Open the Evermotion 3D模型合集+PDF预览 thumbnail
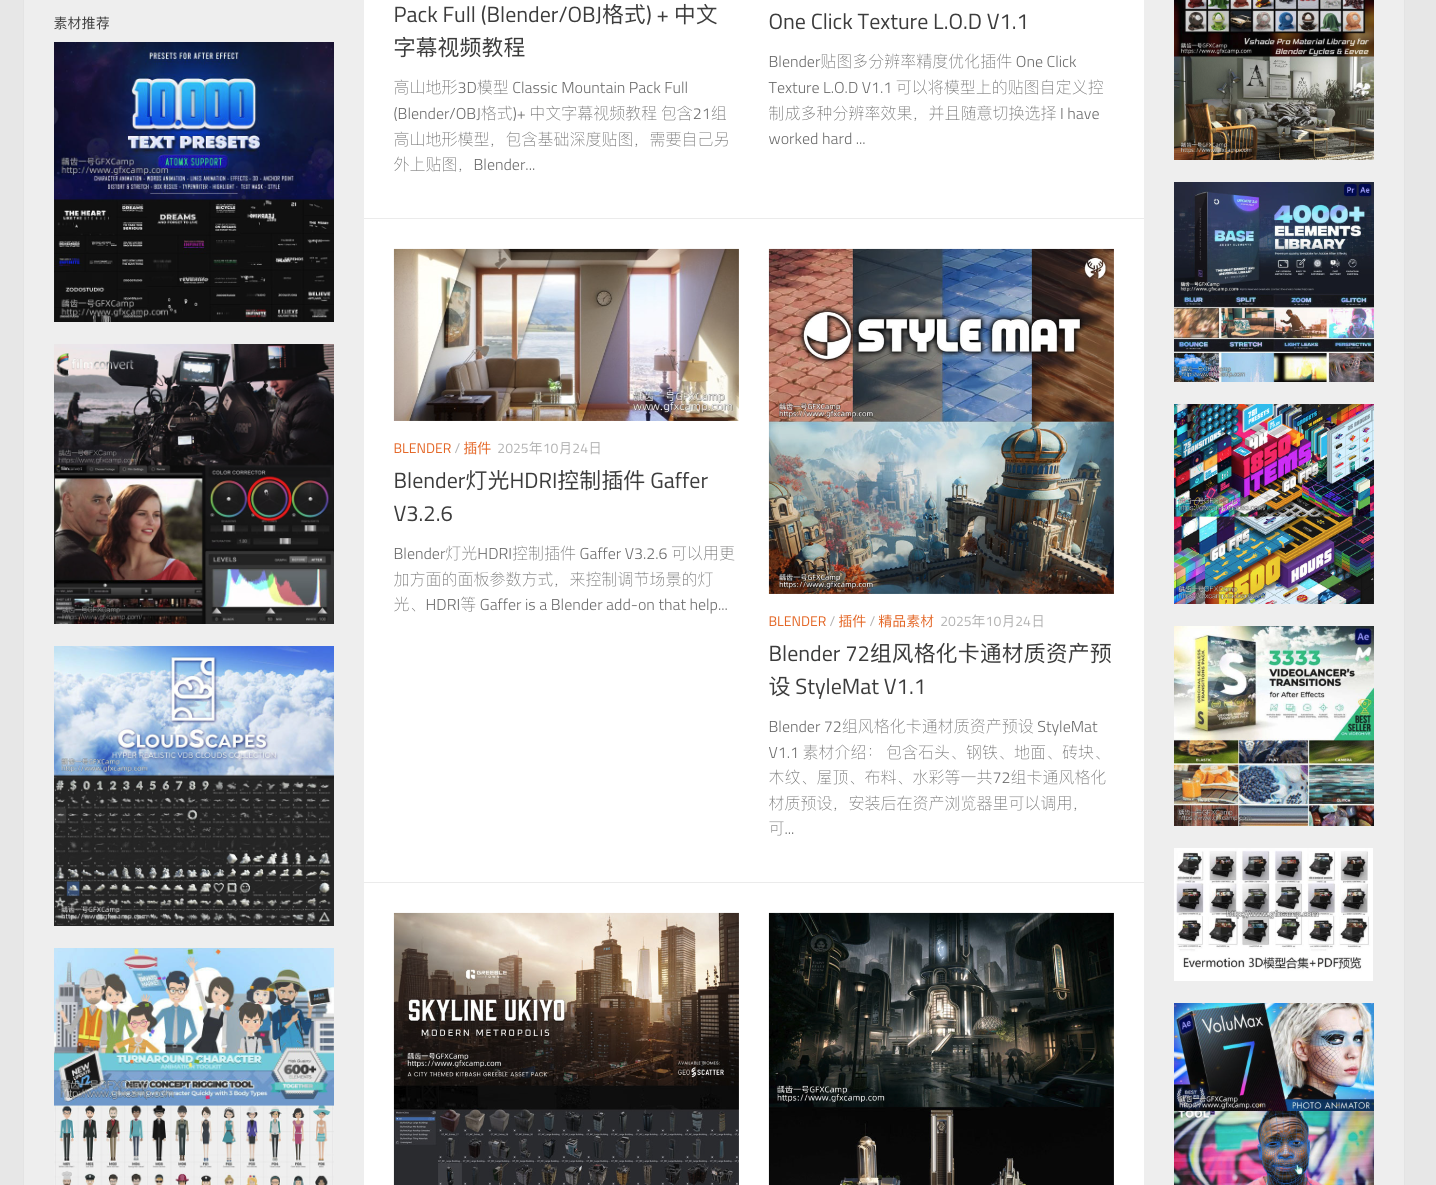This screenshot has width=1436, height=1185. pos(1274,914)
